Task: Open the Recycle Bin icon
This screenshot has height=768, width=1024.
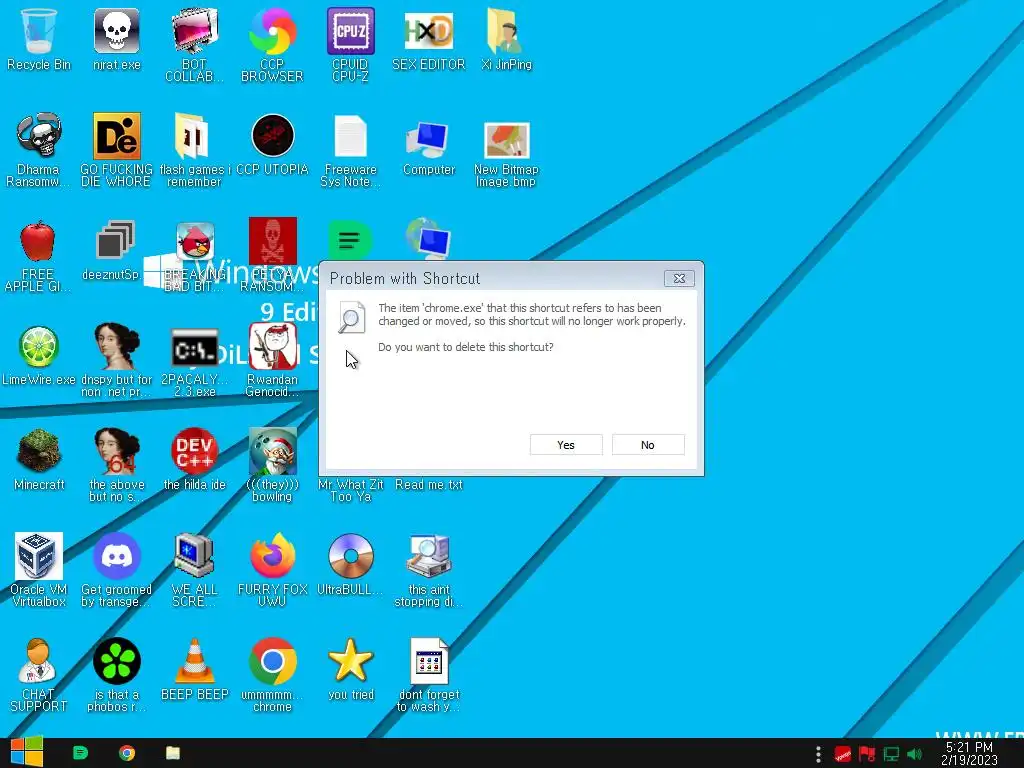Action: [x=39, y=31]
